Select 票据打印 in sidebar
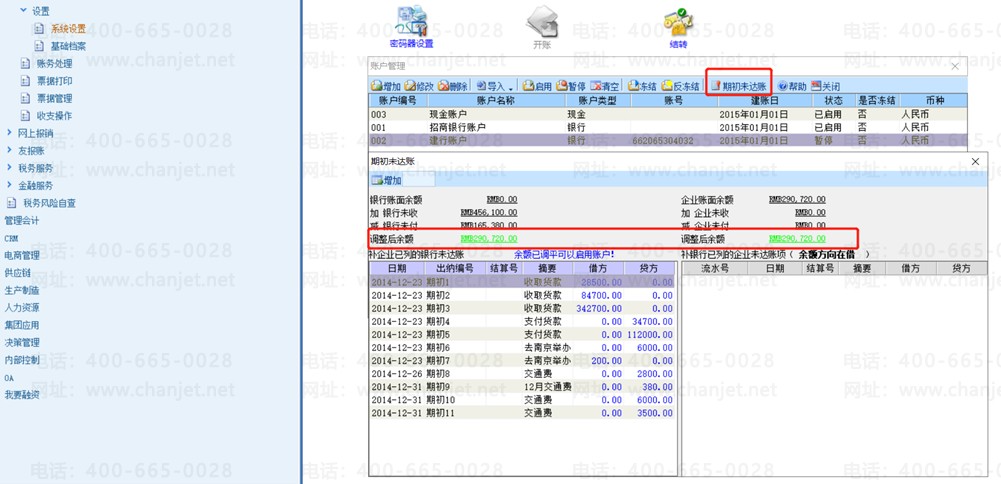This screenshot has height=484, width=1001. pos(54,81)
